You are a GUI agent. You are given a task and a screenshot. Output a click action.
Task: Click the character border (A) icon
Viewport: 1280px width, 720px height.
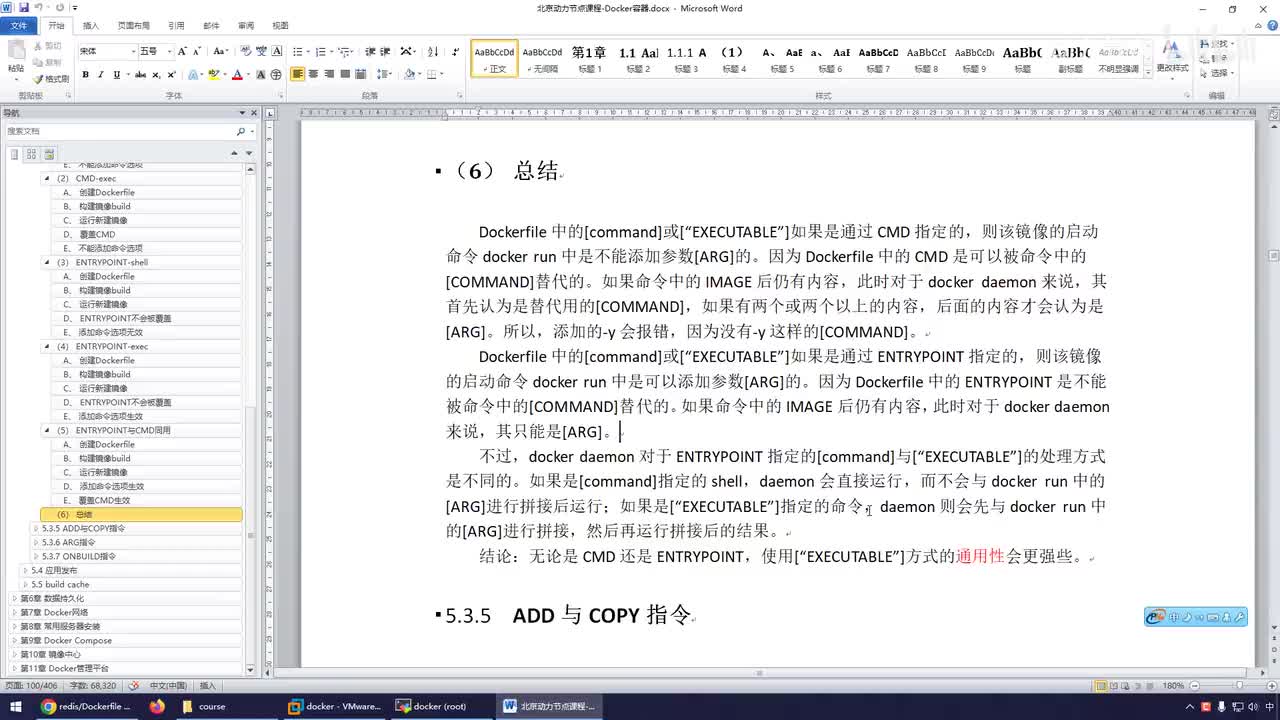tap(275, 51)
